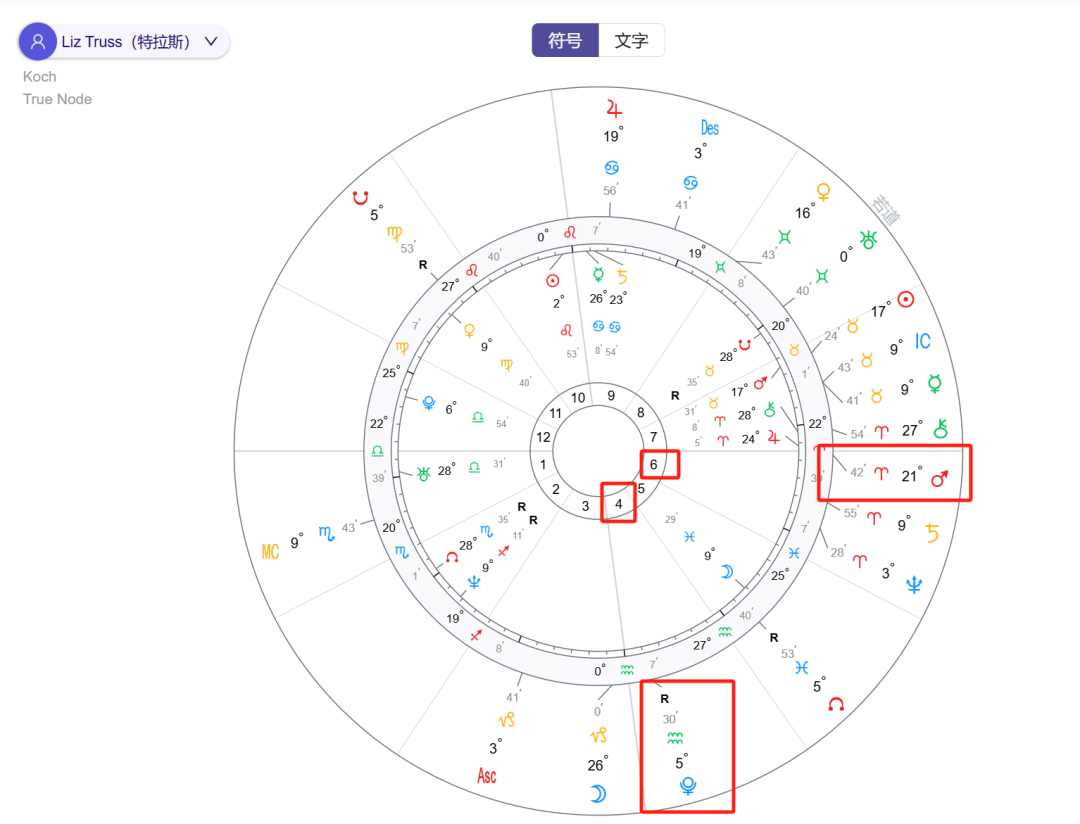This screenshot has width=1080, height=824.
Task: Click house number 1 in the center wheel
Action: coord(543,464)
